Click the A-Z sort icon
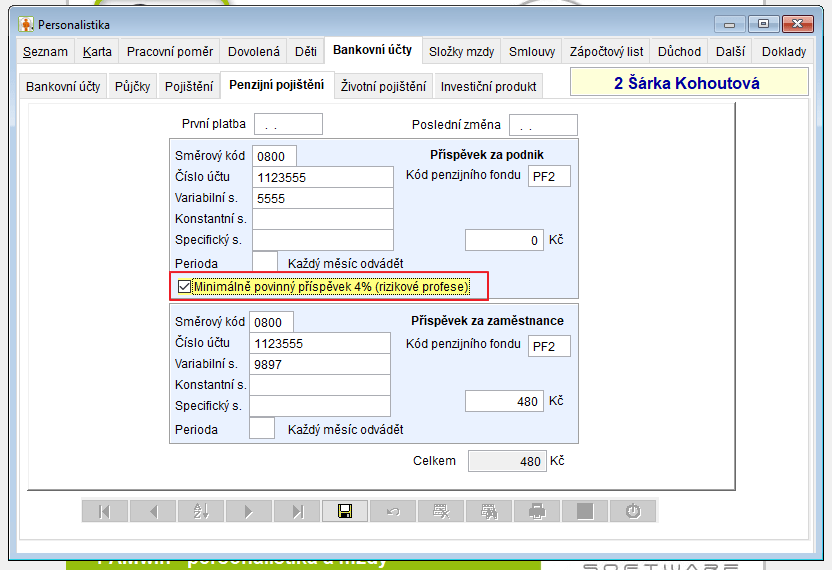The image size is (832, 570). (201, 511)
